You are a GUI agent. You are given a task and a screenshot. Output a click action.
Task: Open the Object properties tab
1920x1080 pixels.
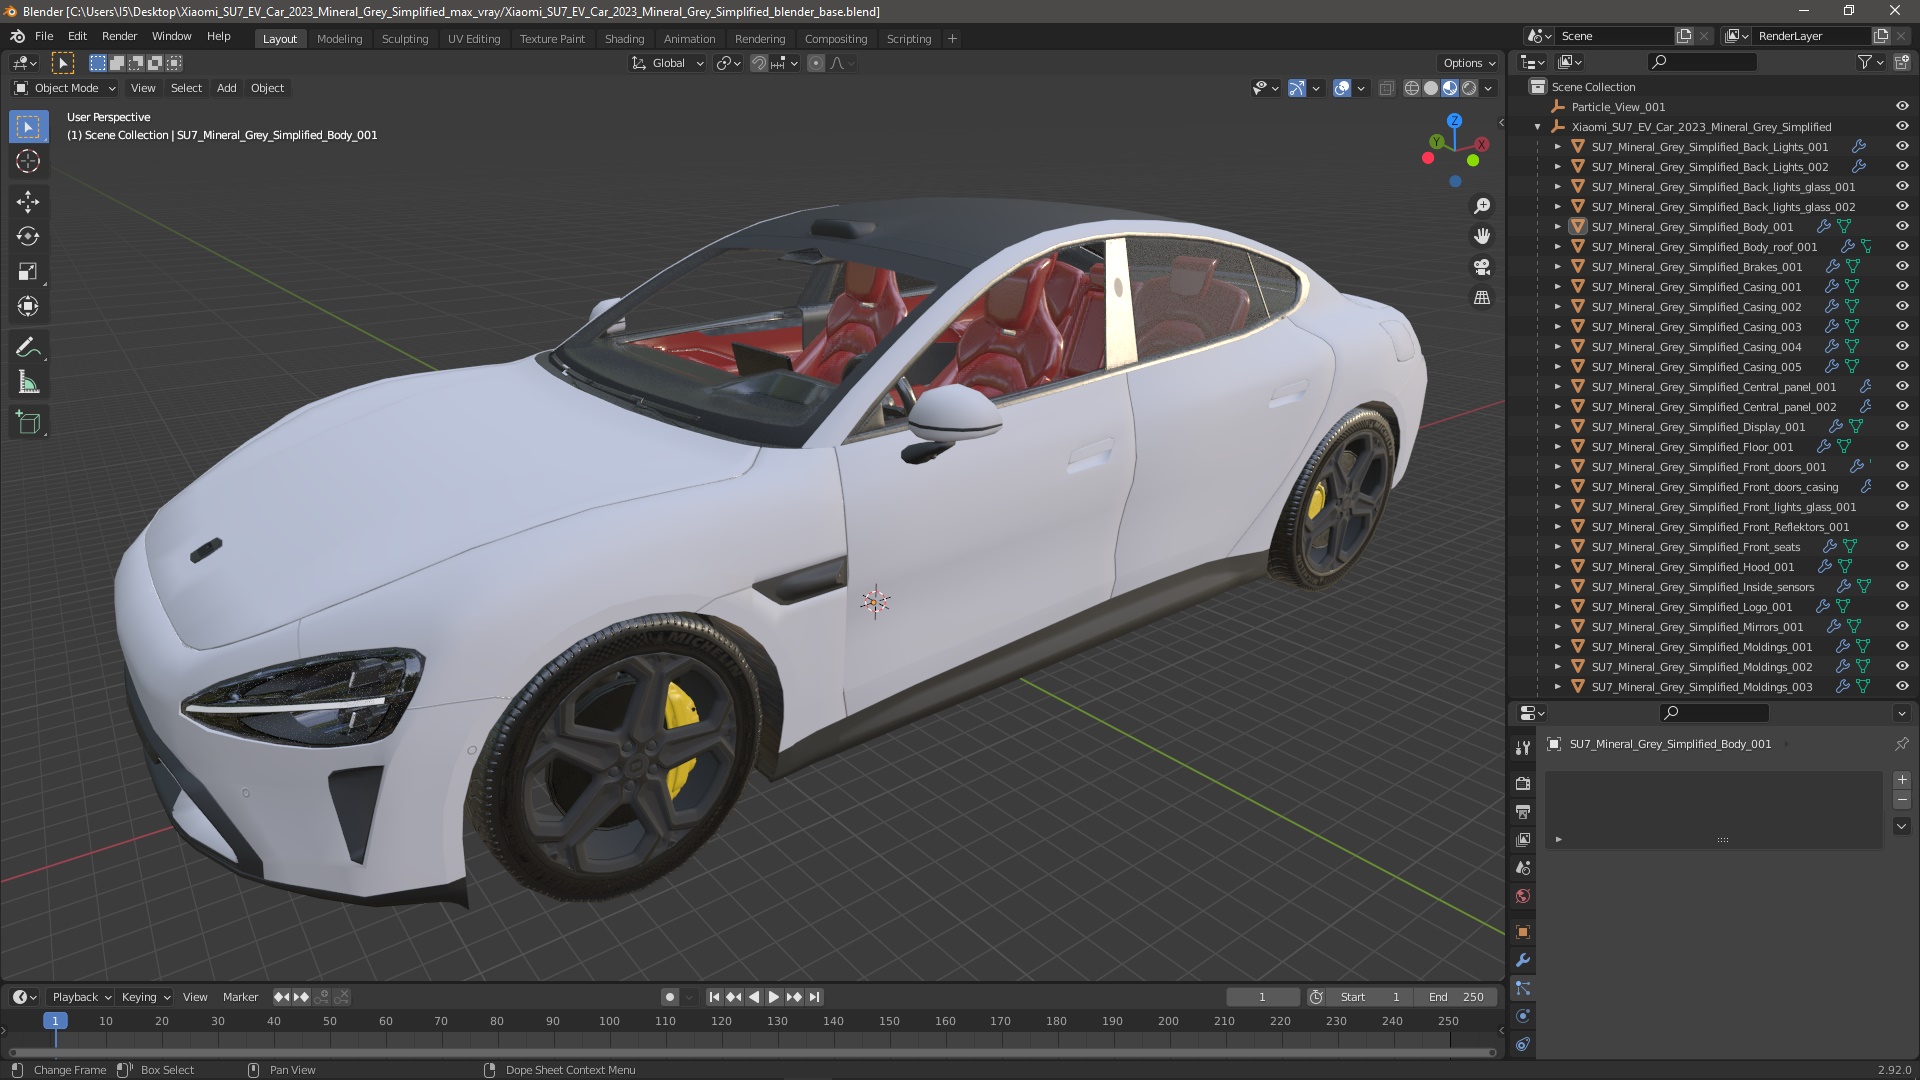[x=1523, y=932]
